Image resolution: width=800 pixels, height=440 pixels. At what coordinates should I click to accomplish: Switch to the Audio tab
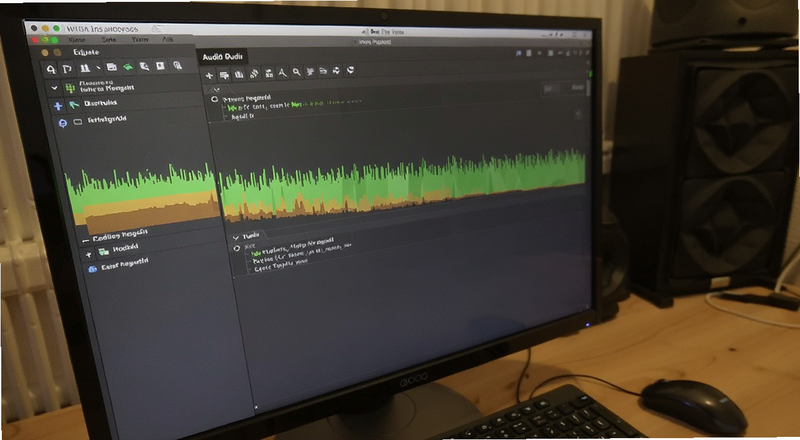pyautogui.click(x=222, y=57)
